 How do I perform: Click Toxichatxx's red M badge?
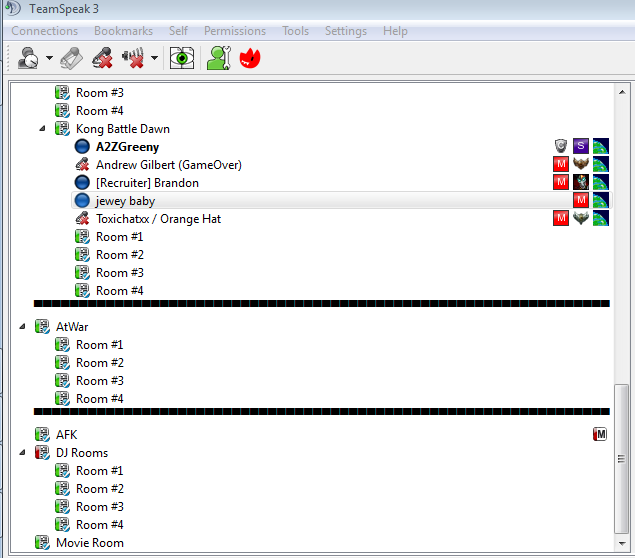(x=561, y=218)
